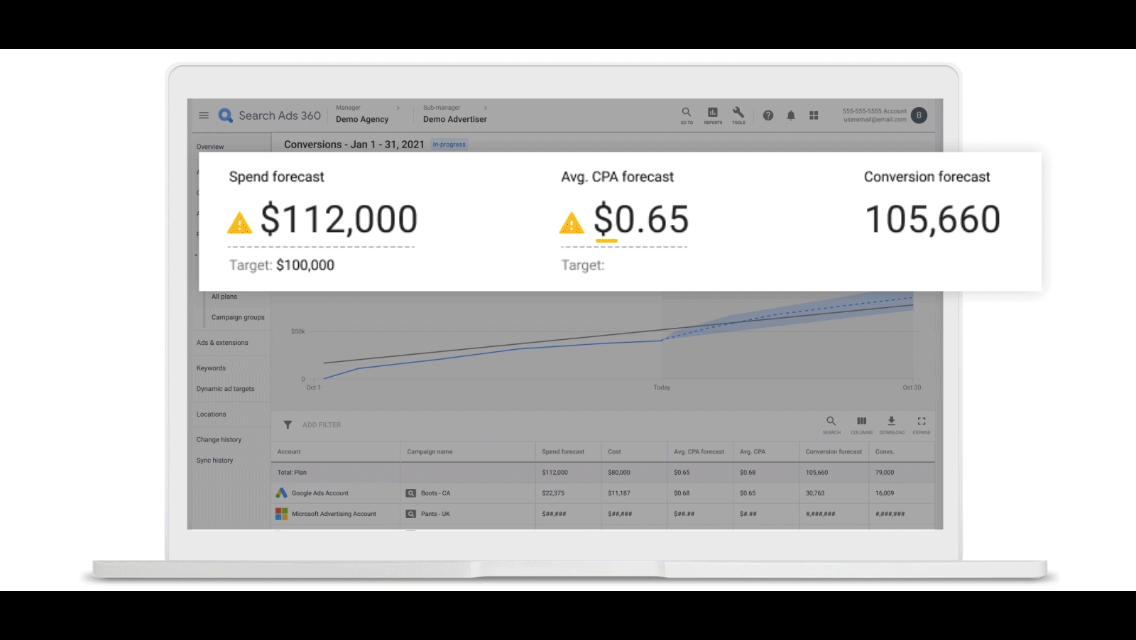The width and height of the screenshot is (1136, 640).
Task: Open the notifications bell
Action: coord(791,116)
